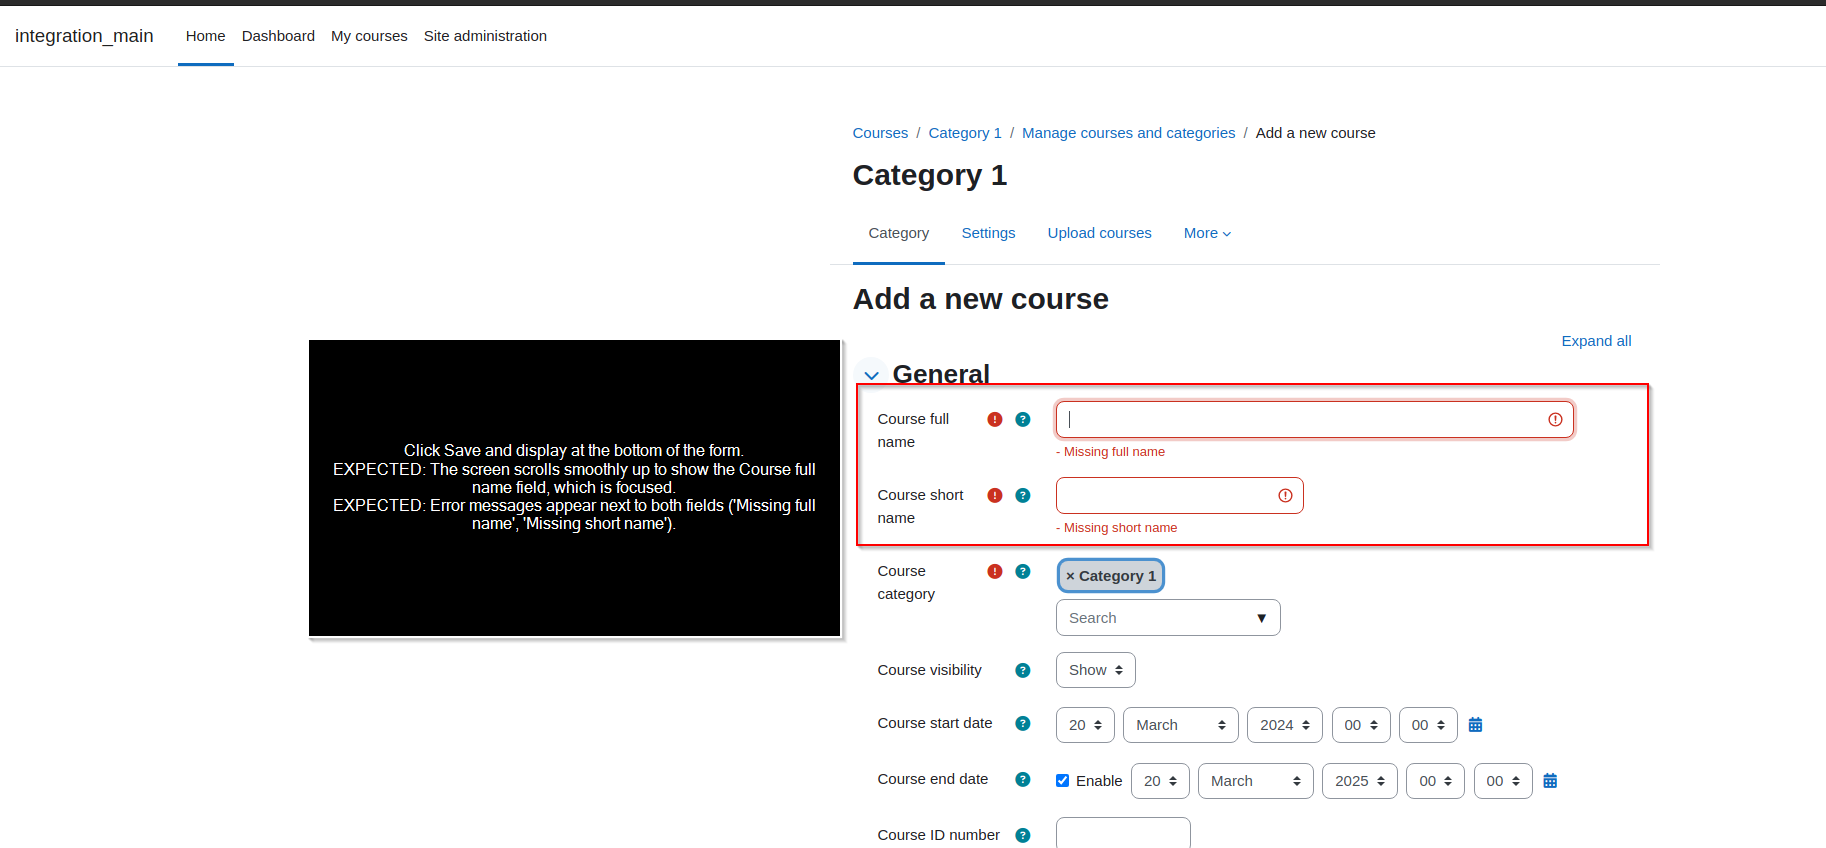Open help icon for Course category

tap(1022, 571)
